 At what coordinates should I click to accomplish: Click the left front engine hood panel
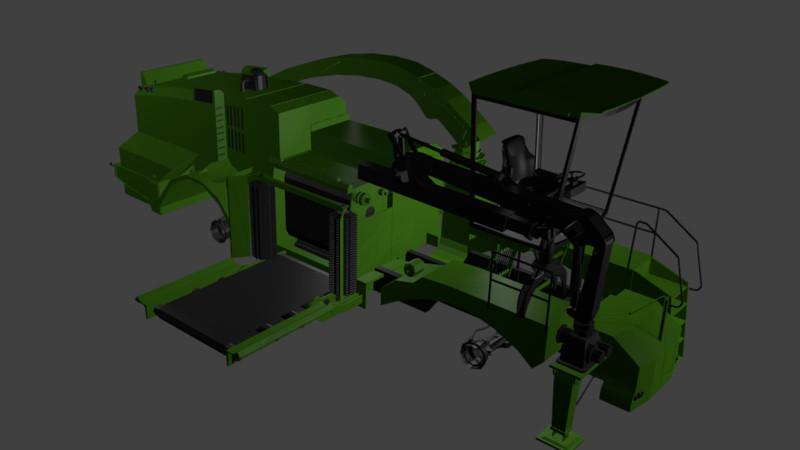click(x=150, y=160)
